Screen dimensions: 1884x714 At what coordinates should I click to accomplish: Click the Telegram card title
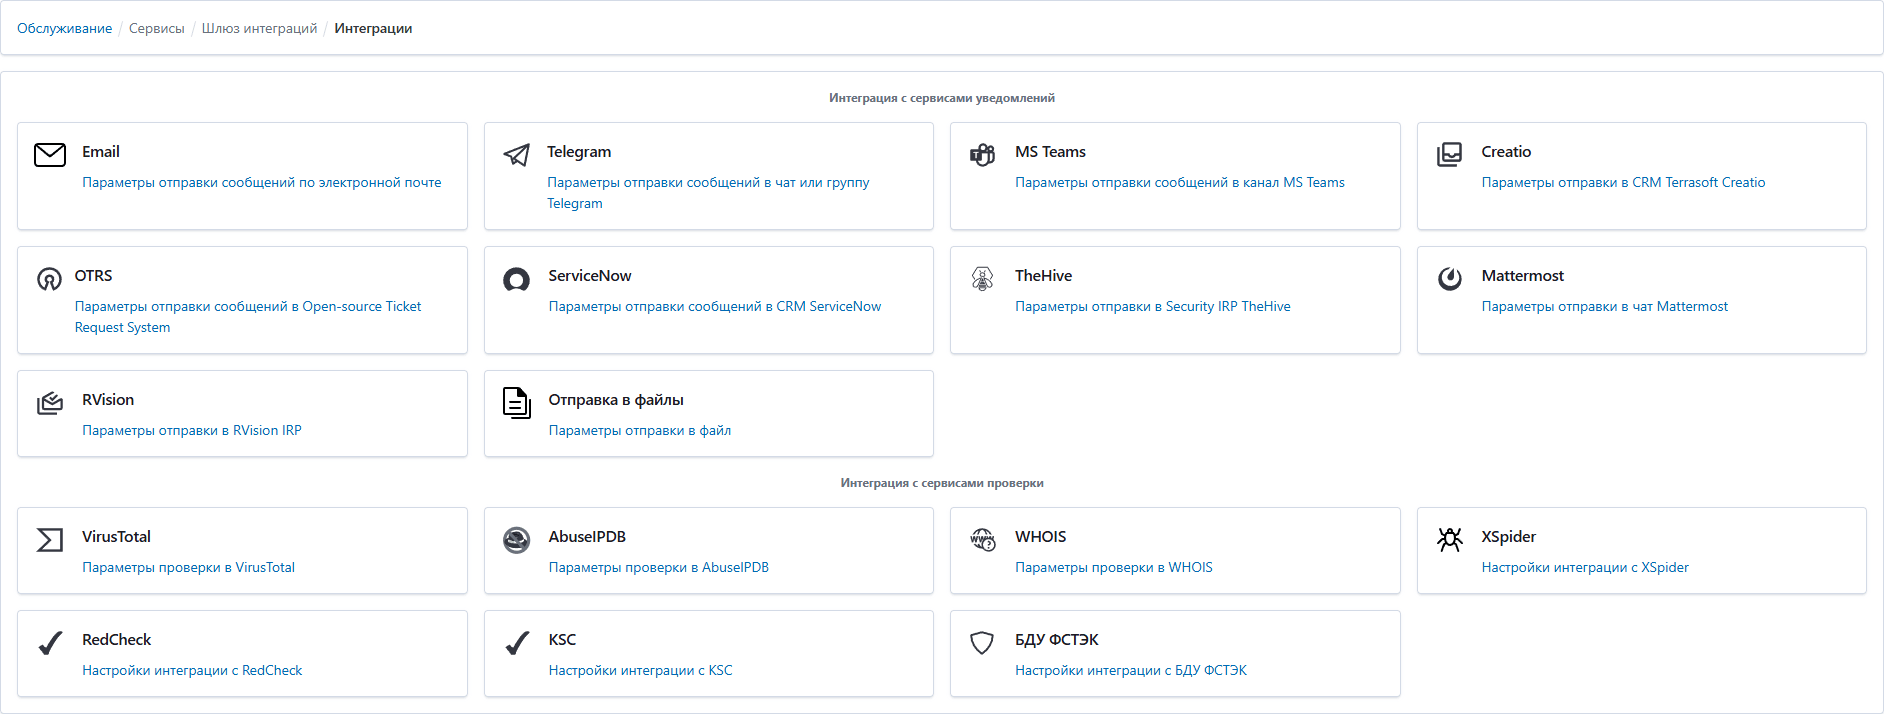click(579, 151)
